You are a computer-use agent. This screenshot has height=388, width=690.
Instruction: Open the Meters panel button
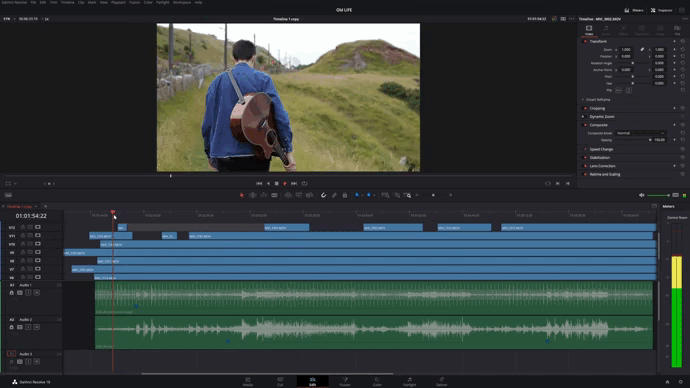click(634, 10)
